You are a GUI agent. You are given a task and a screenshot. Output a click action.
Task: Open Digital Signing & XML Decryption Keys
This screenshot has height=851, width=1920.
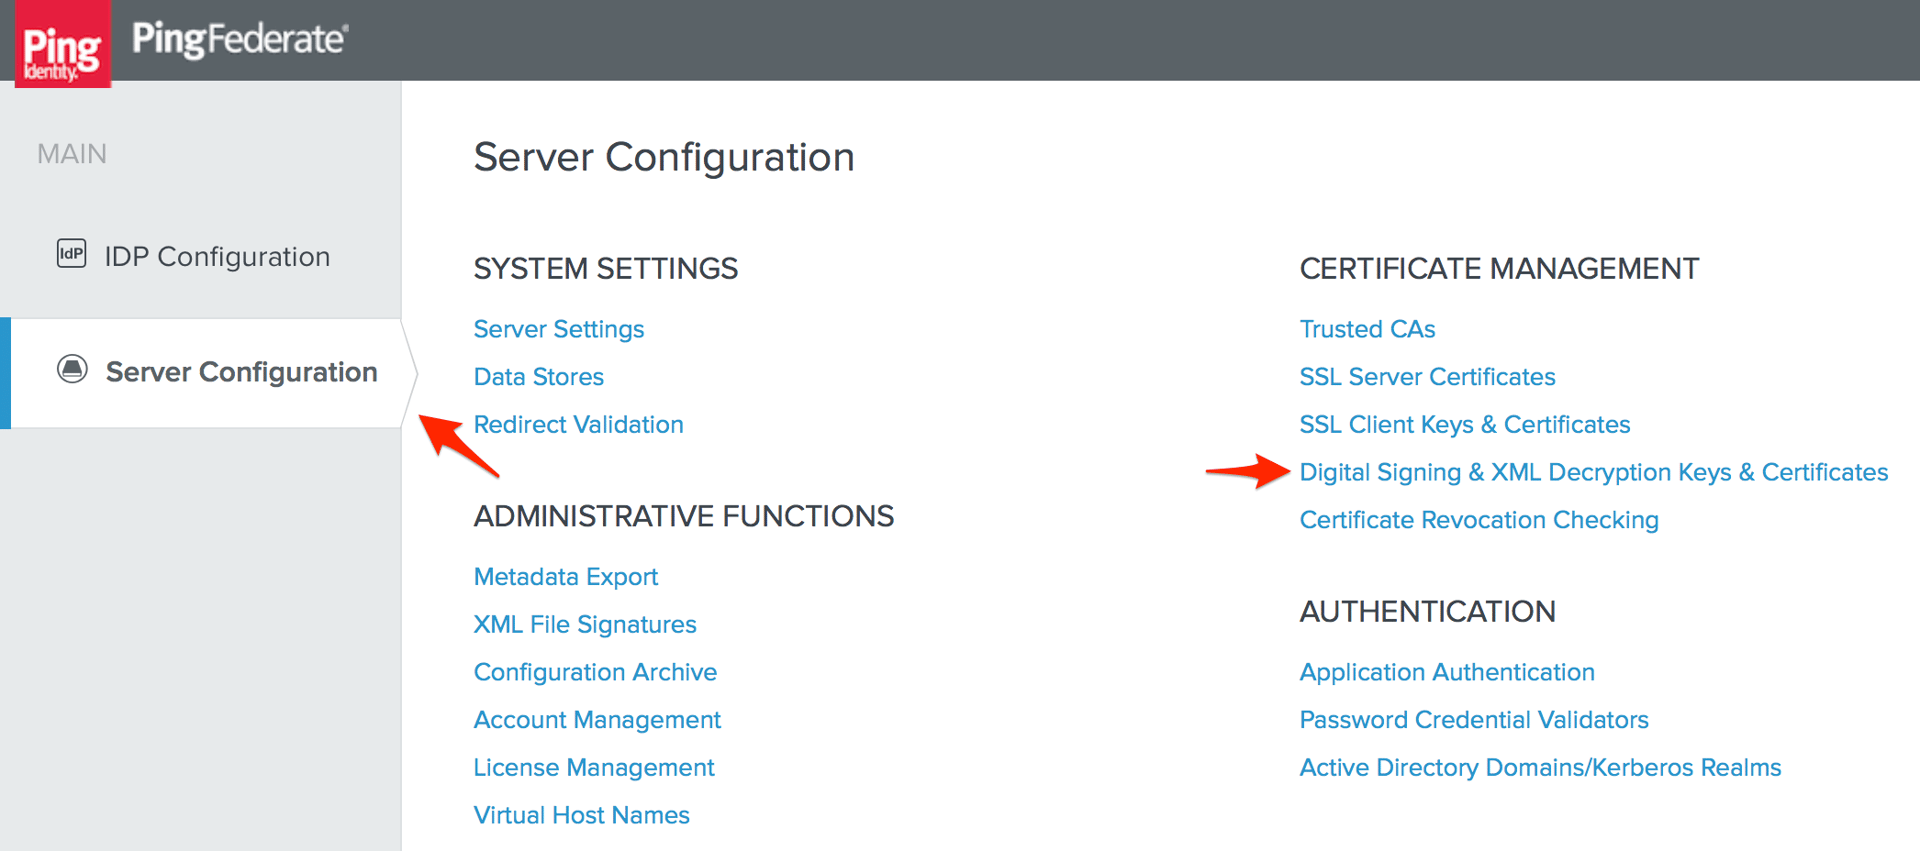coord(1593,472)
